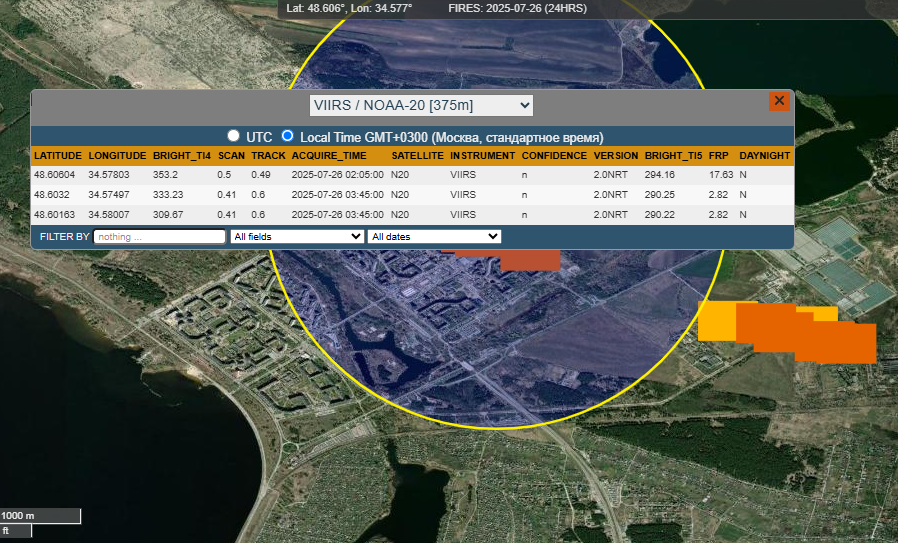
Task: Click the FILTER BY text input field
Action: [x=160, y=237]
